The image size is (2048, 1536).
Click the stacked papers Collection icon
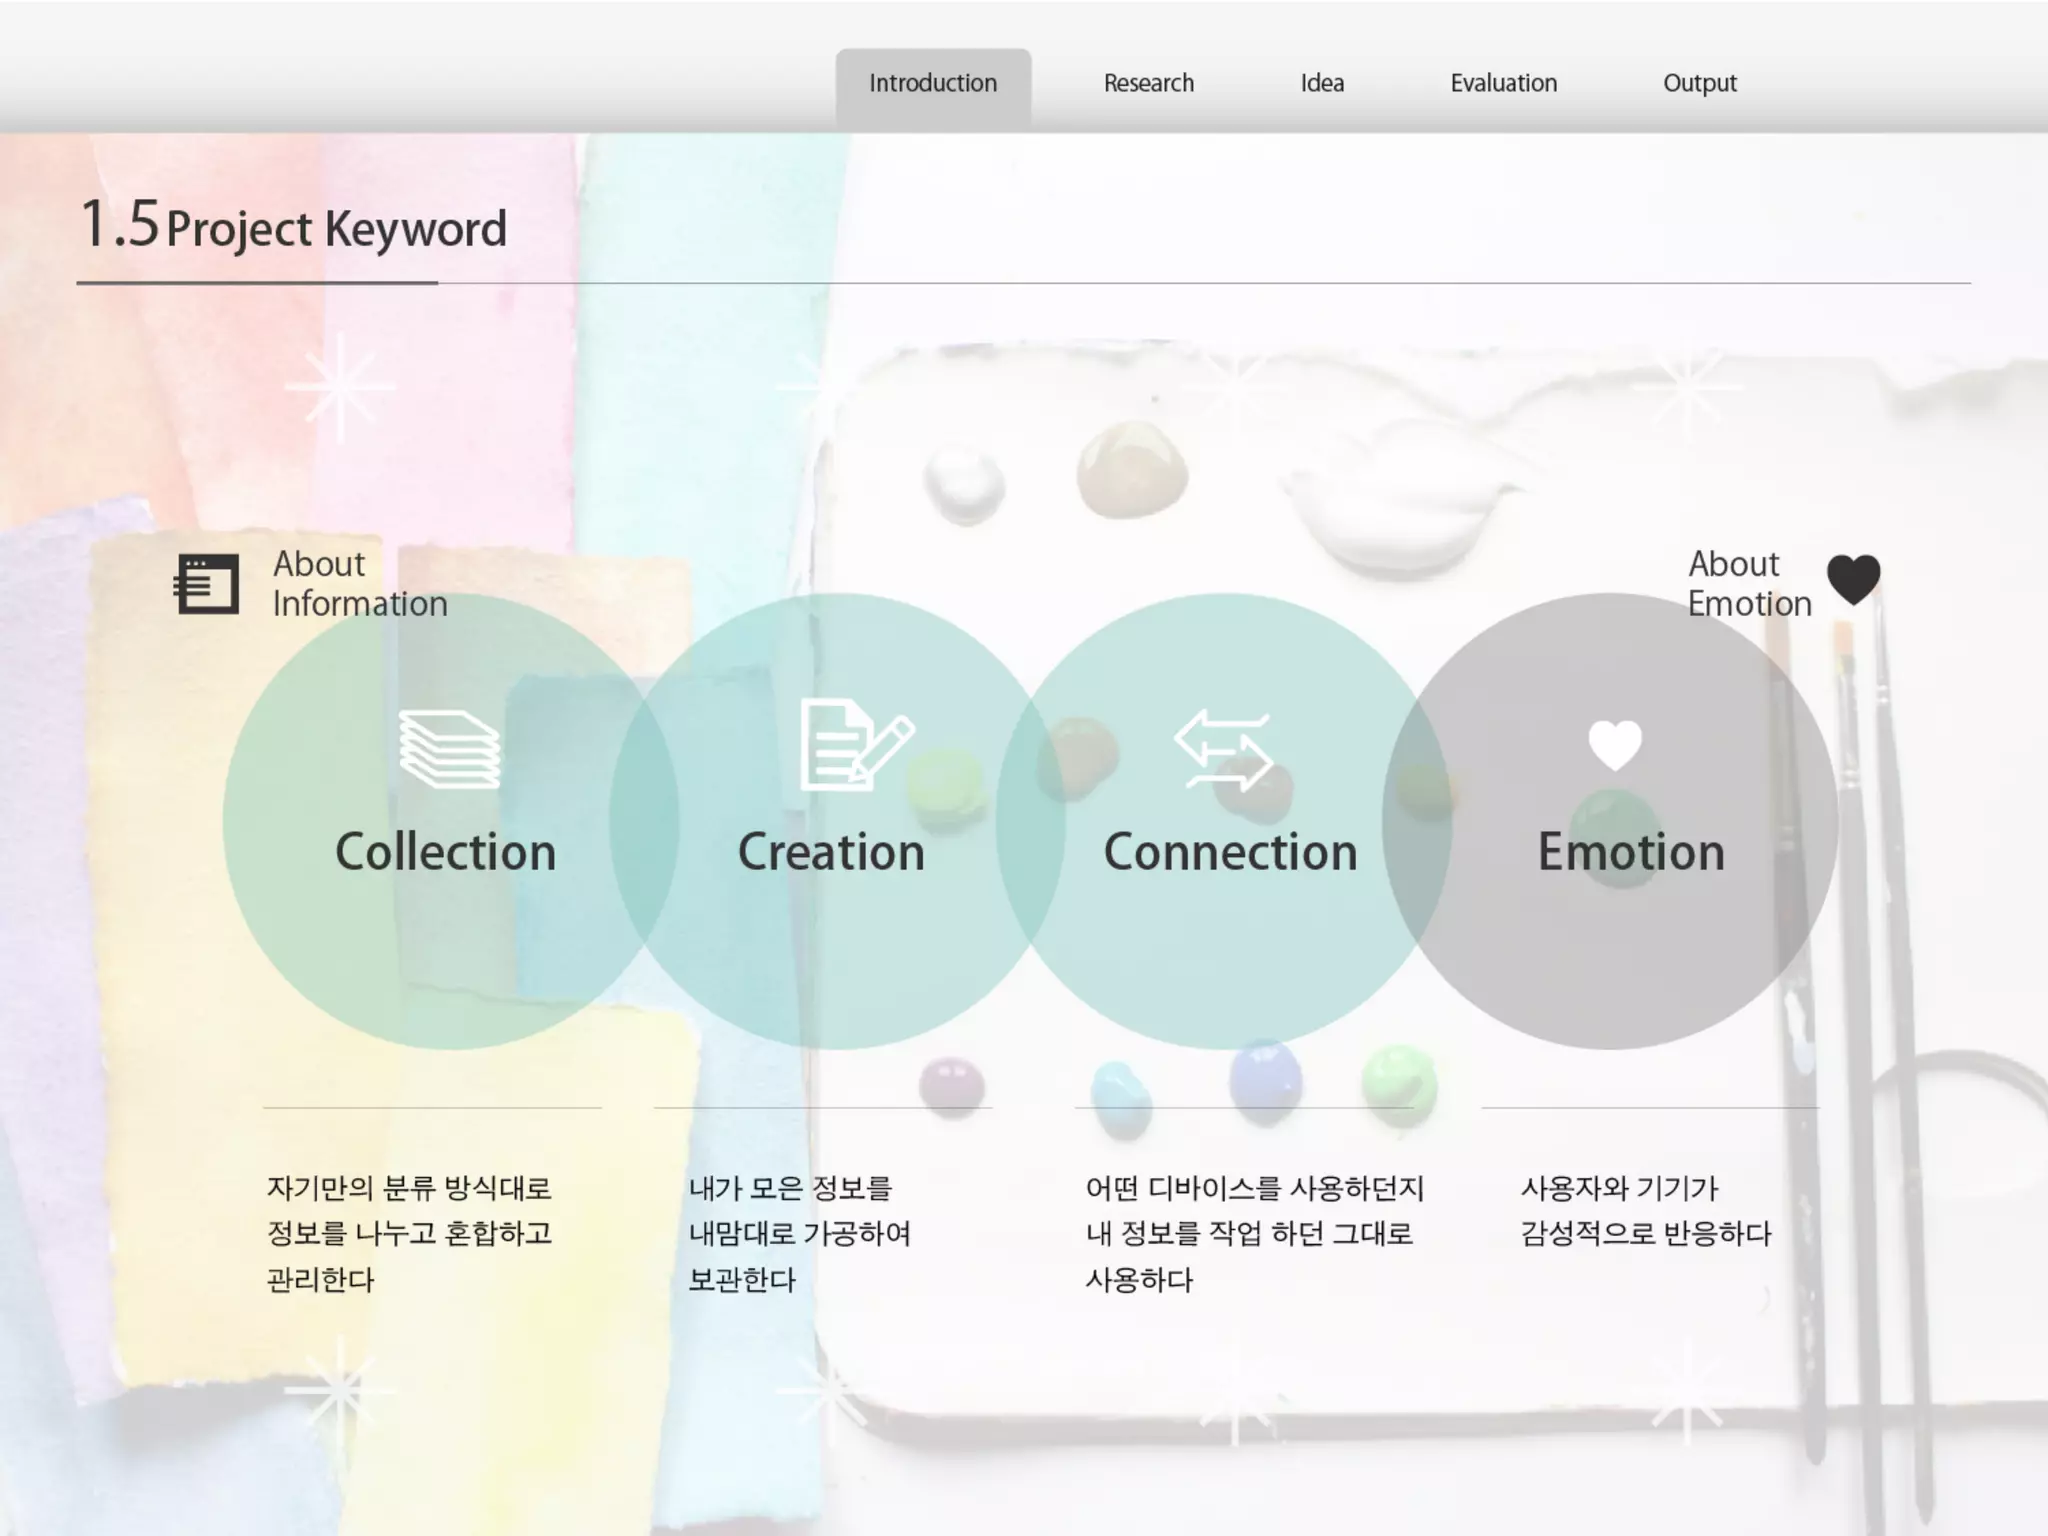(449, 749)
